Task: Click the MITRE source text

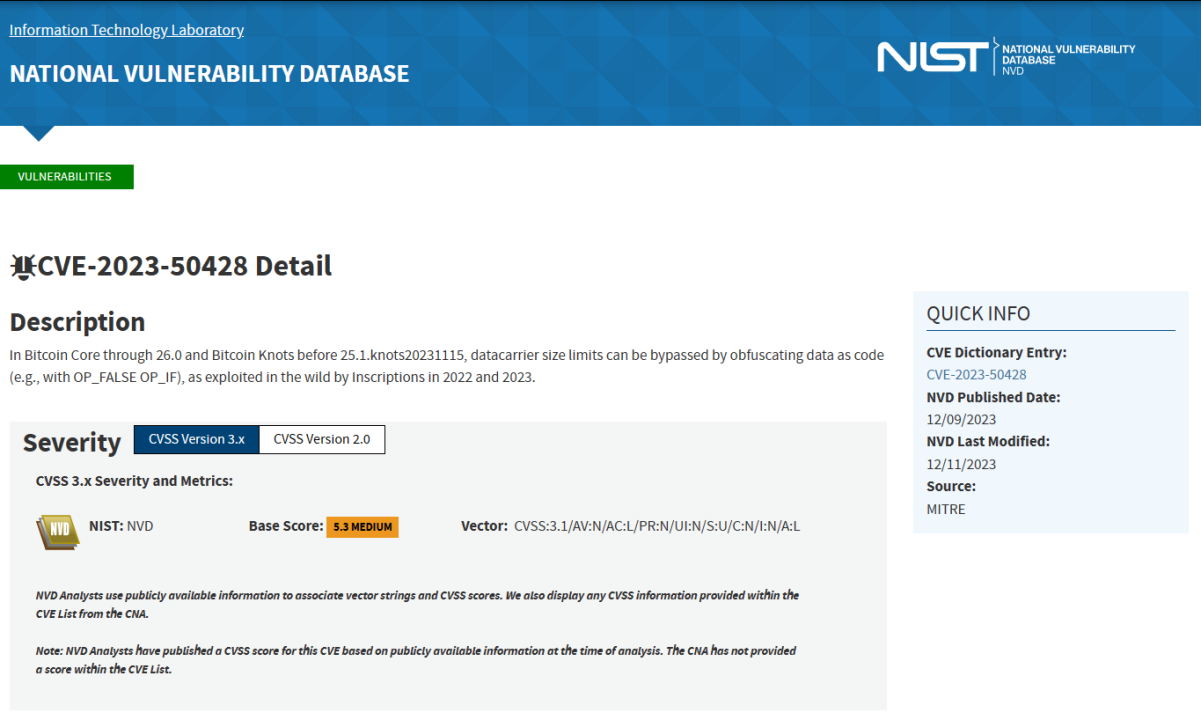Action: [x=946, y=509]
